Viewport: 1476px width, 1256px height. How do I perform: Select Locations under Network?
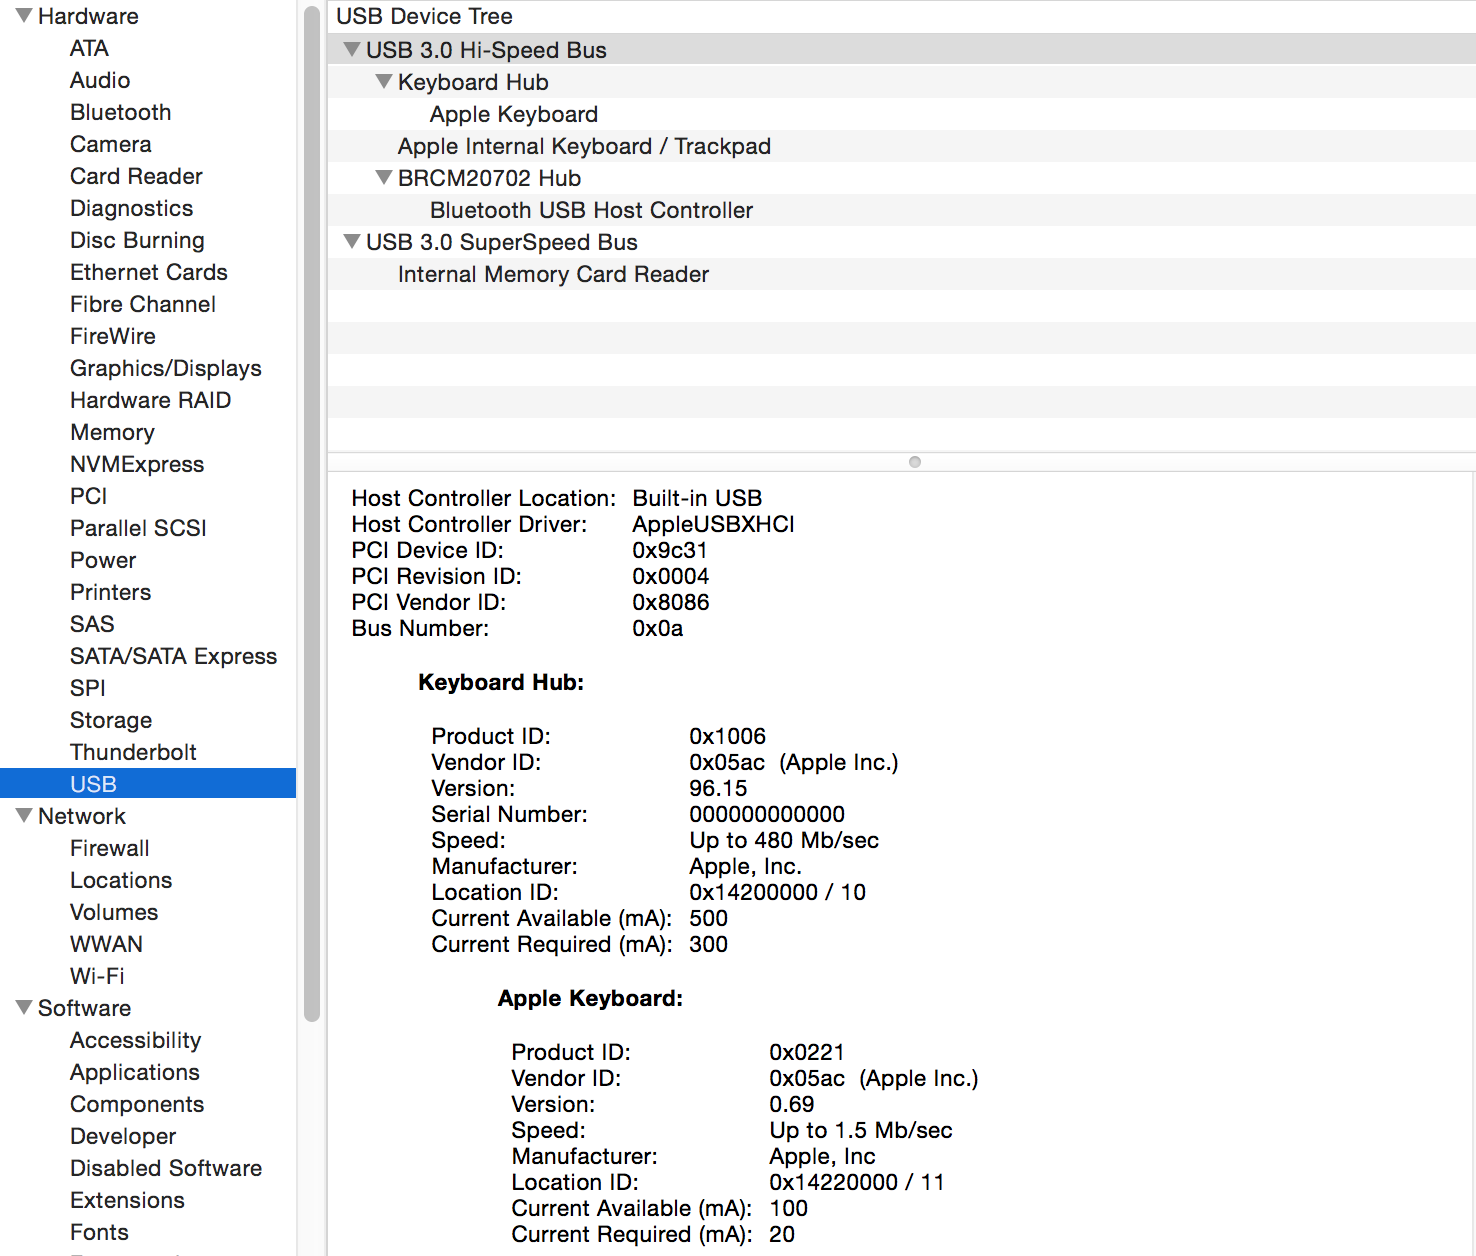[121, 880]
